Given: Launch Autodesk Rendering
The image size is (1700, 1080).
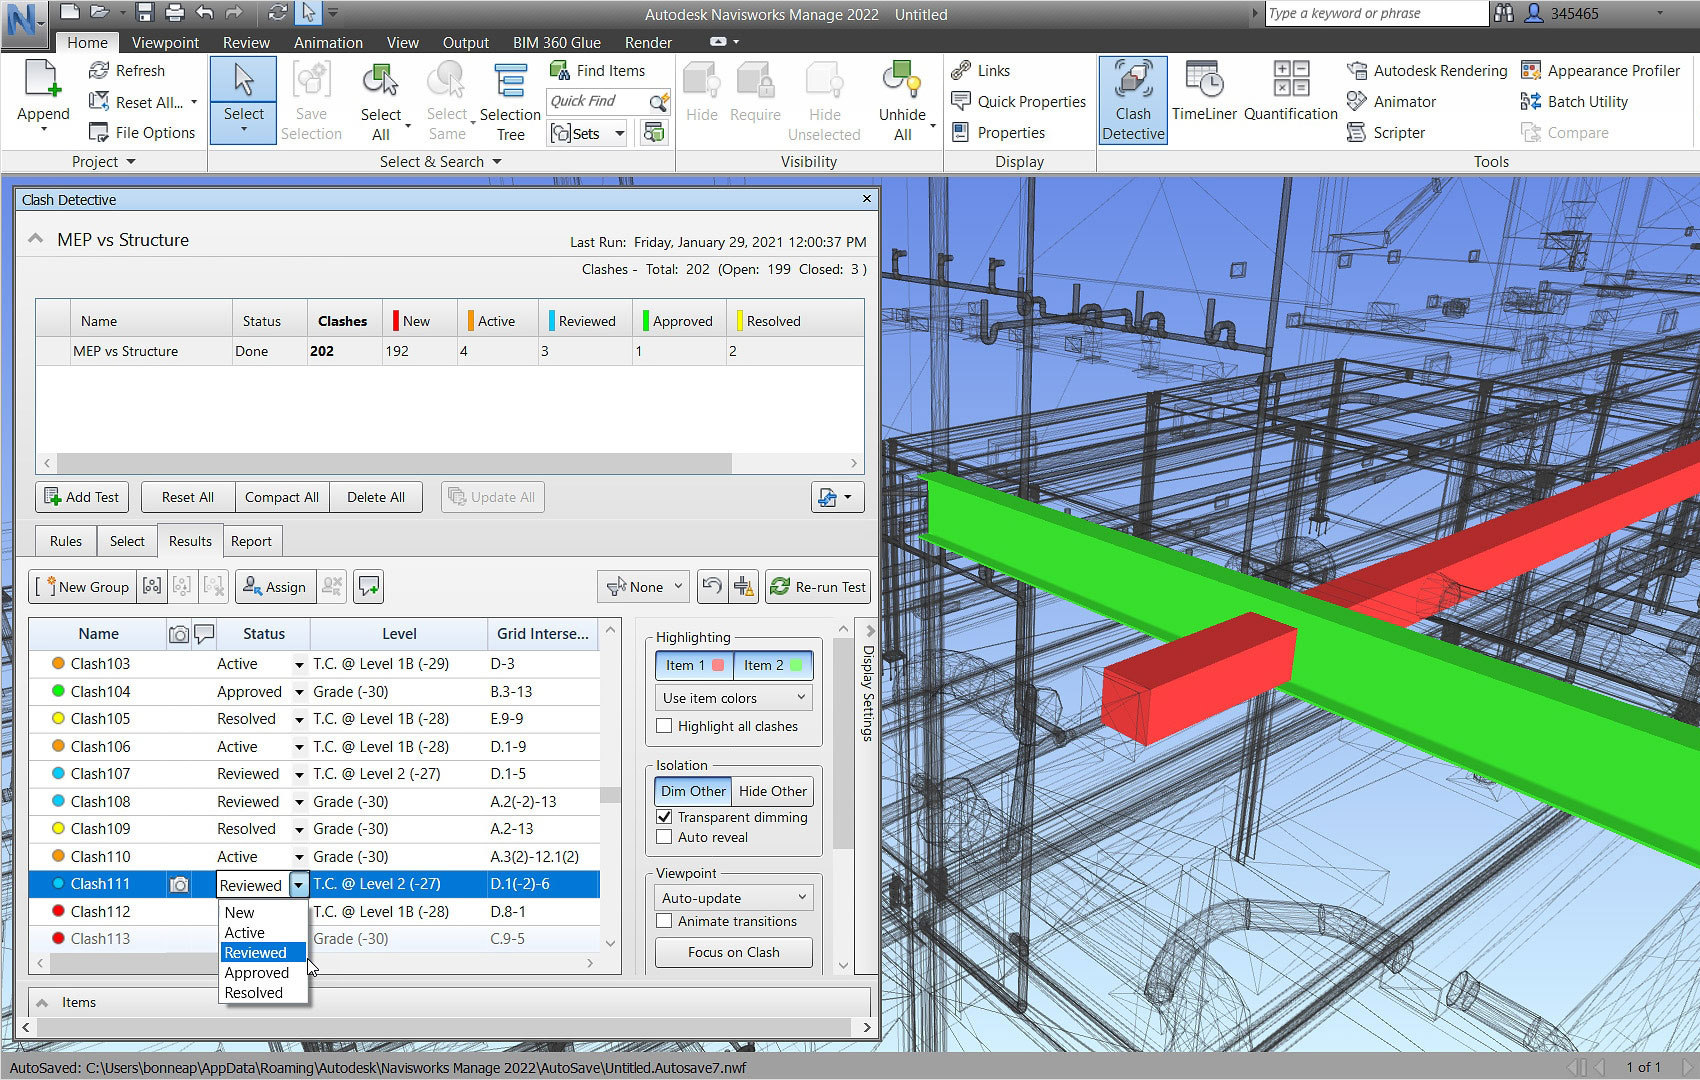Looking at the screenshot, I should 1427,70.
